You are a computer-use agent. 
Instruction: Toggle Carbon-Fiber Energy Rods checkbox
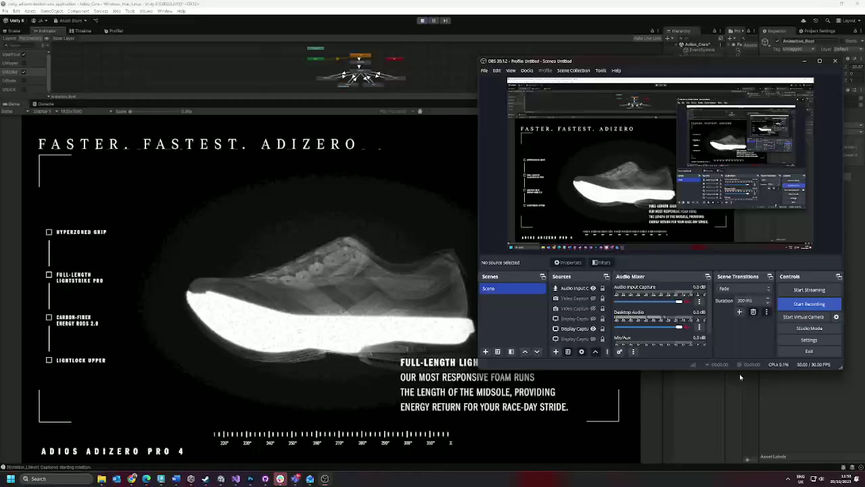click(49, 318)
